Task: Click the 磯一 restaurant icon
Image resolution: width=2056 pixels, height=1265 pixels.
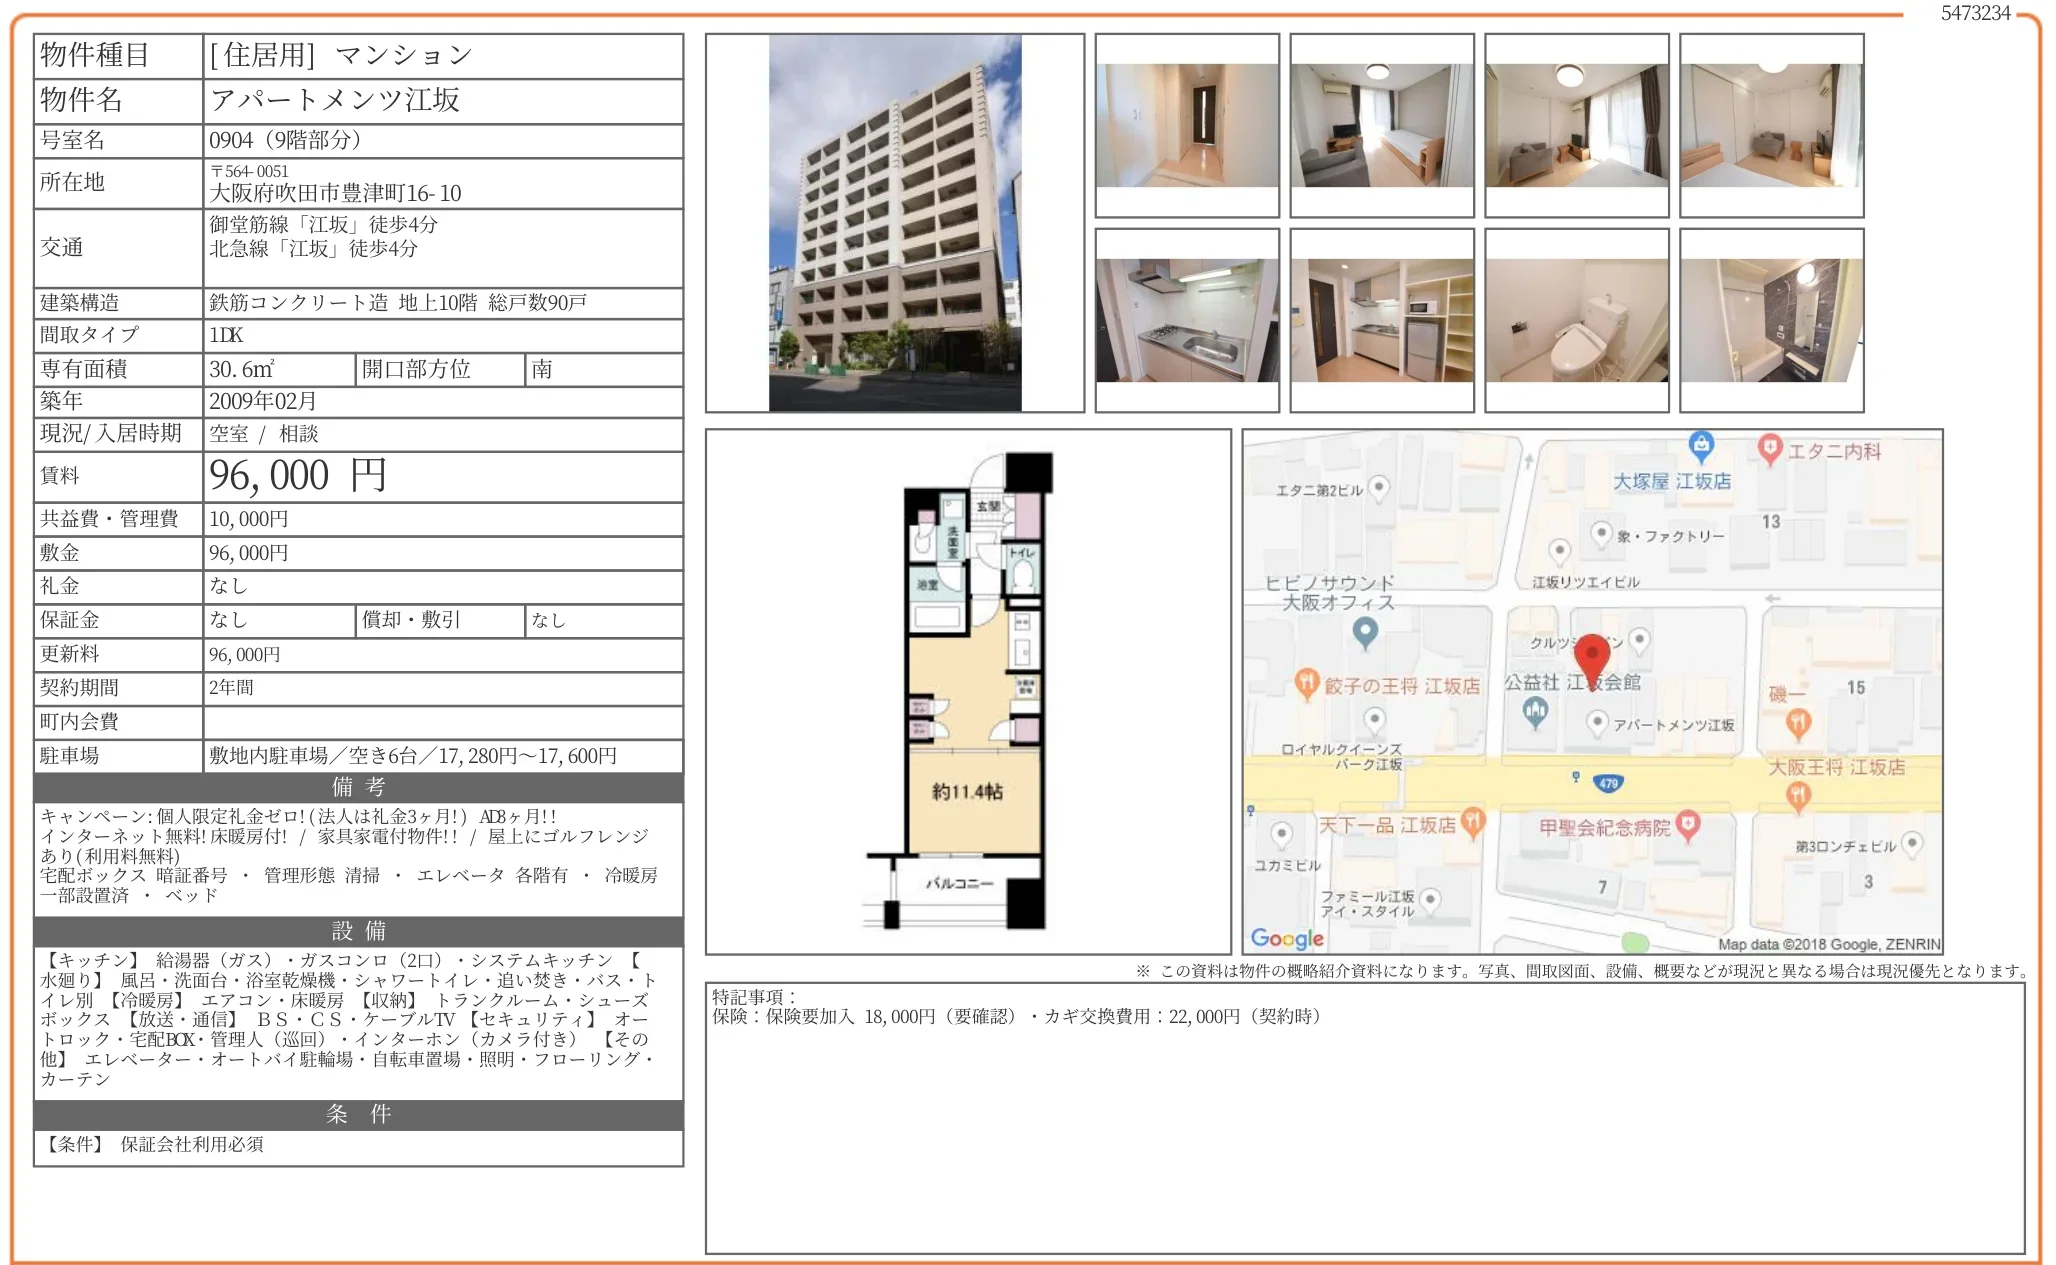Action: click(1799, 723)
